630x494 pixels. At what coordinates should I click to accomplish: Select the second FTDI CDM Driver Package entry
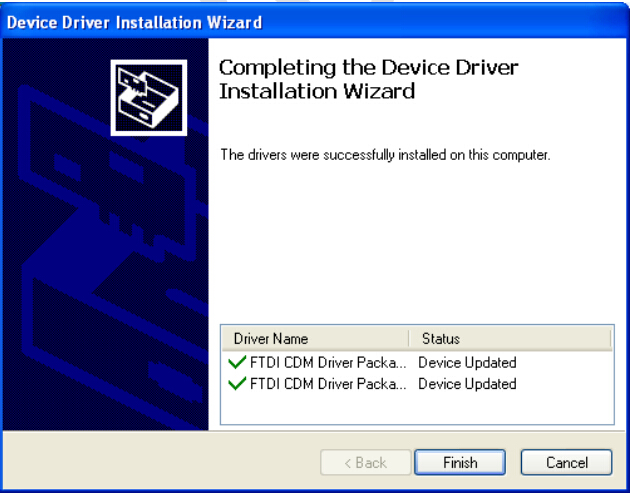click(x=328, y=384)
